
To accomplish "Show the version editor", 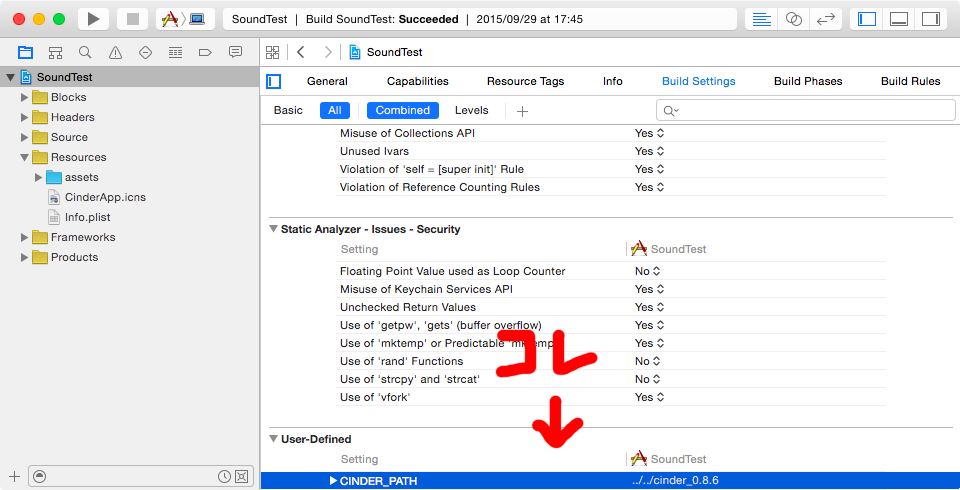I will [x=826, y=19].
